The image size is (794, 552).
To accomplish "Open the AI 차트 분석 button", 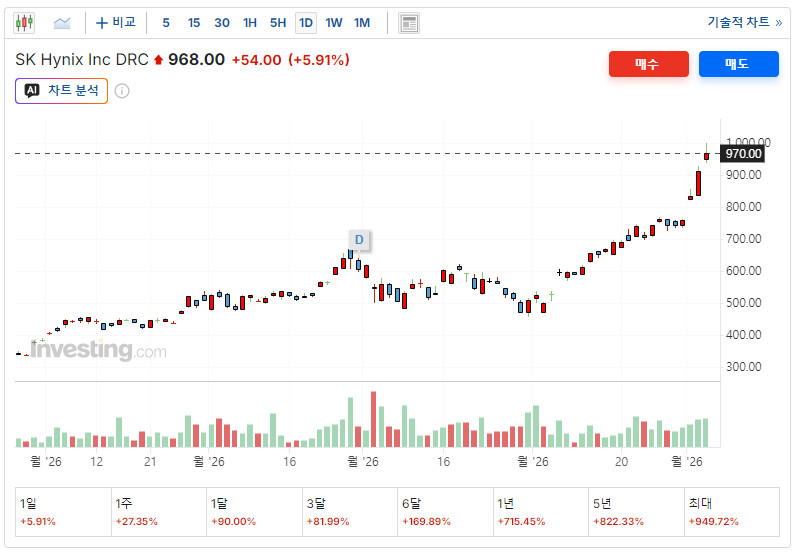I will point(61,91).
